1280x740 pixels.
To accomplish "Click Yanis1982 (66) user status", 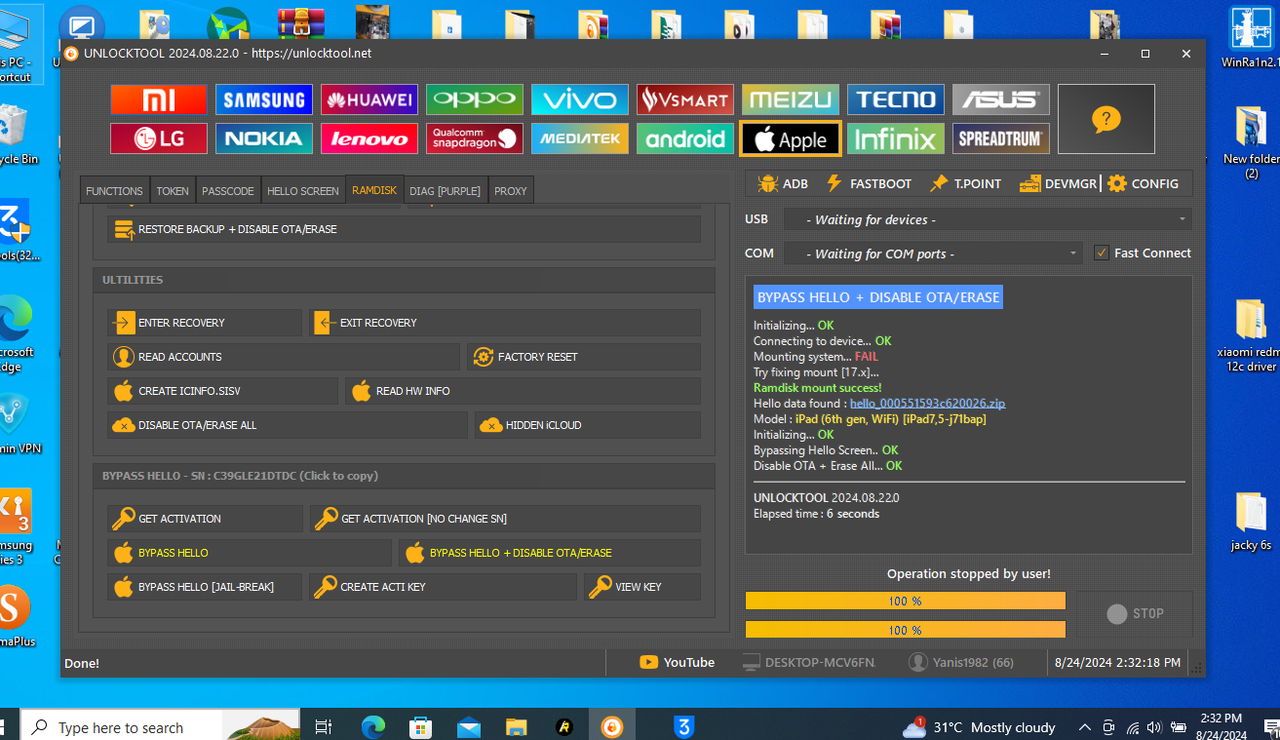I will [x=961, y=662].
